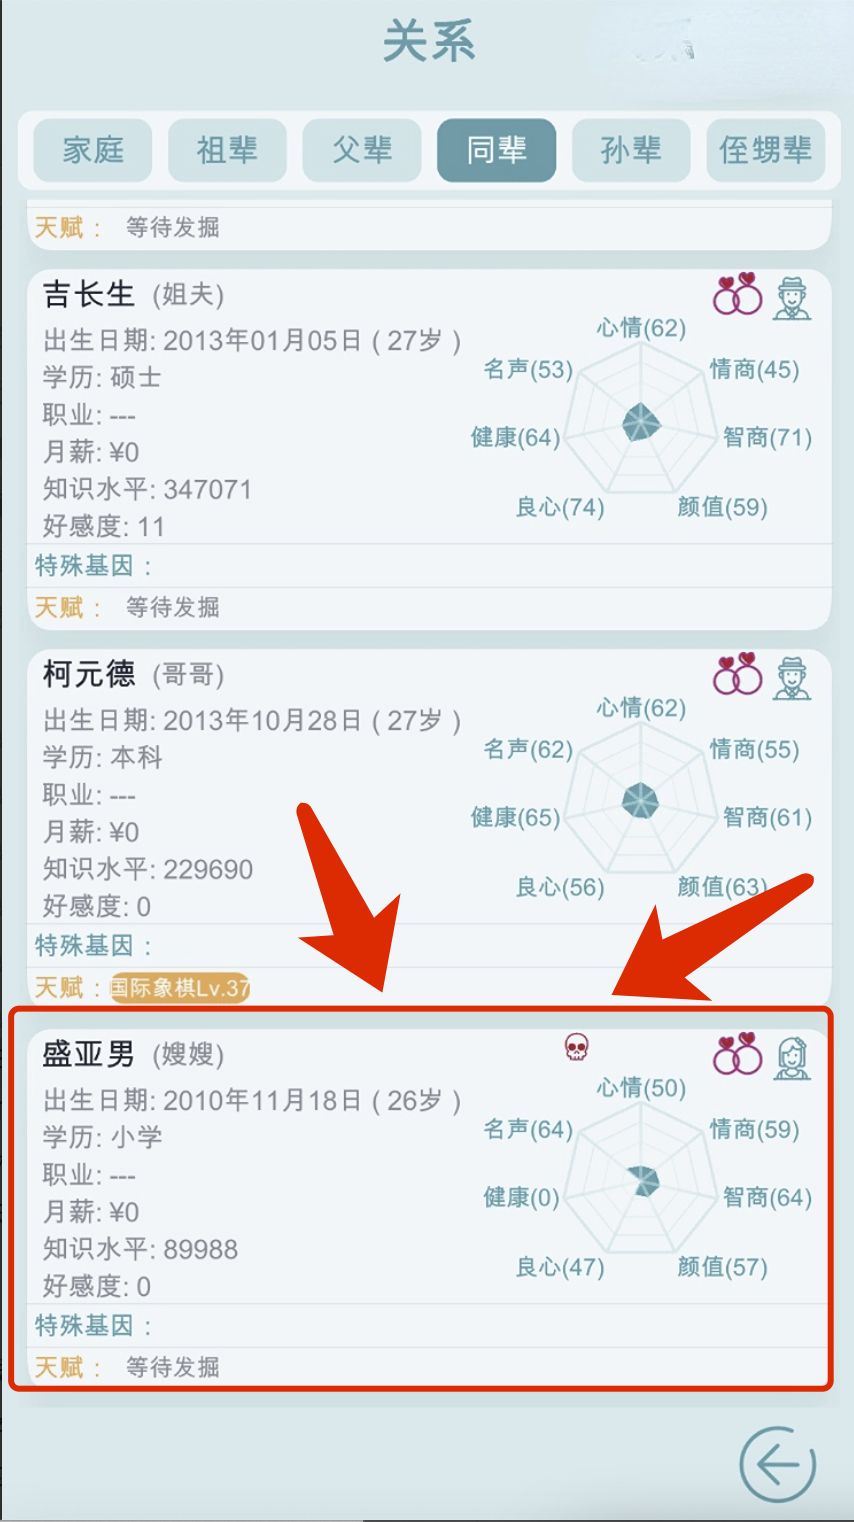Click the wedding rings icon on 吉长生's card
Viewport: 854px width, 1522px height.
click(737, 294)
